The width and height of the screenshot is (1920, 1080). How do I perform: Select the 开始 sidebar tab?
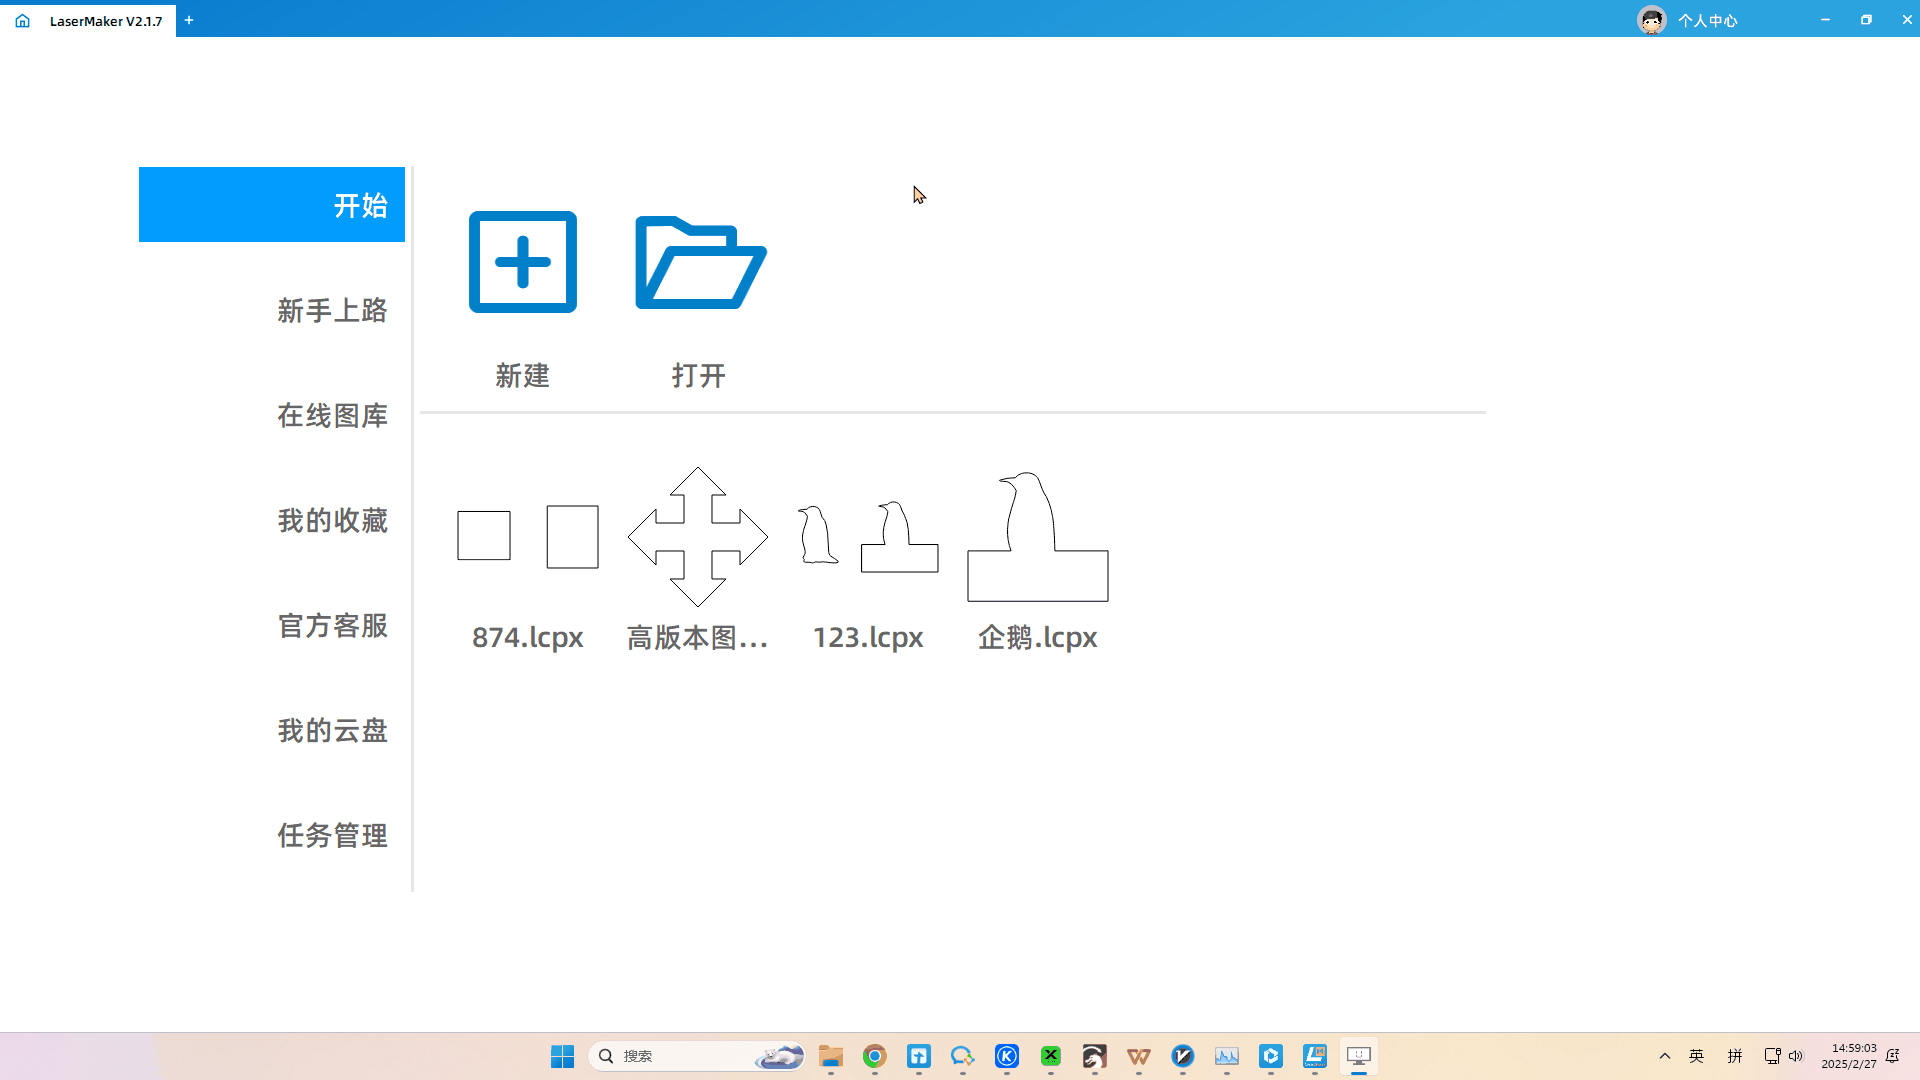coord(272,204)
